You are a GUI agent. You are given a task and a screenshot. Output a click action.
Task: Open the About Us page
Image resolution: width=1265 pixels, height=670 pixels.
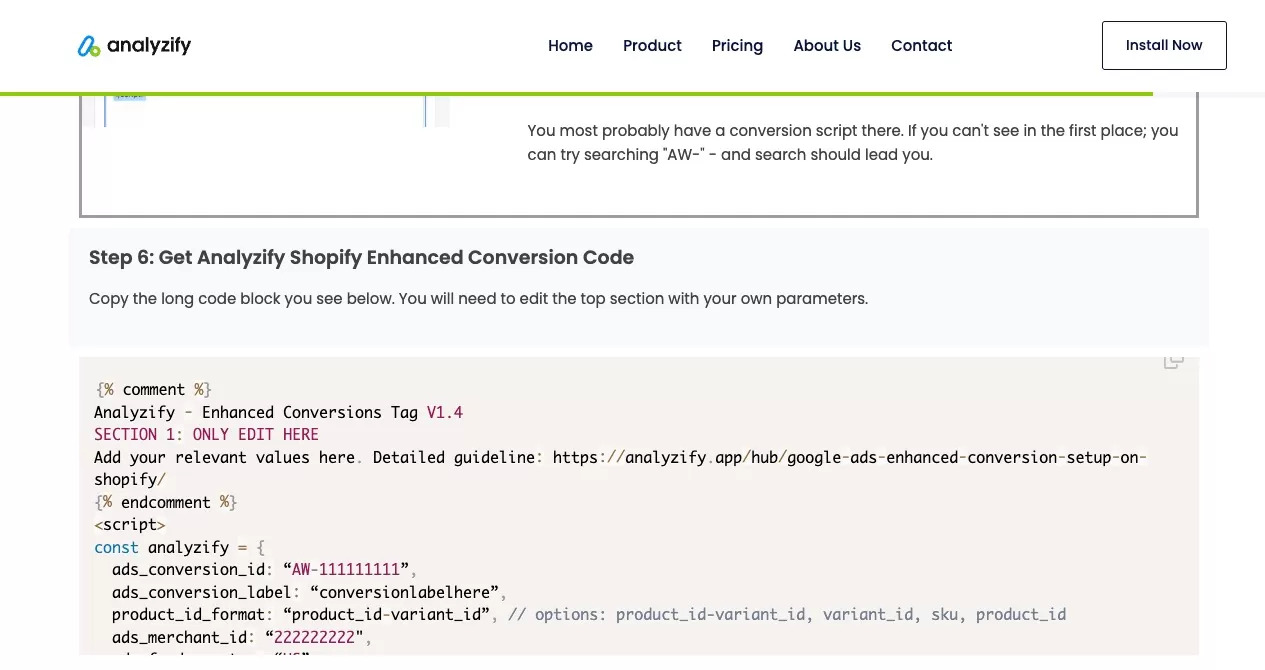(827, 46)
